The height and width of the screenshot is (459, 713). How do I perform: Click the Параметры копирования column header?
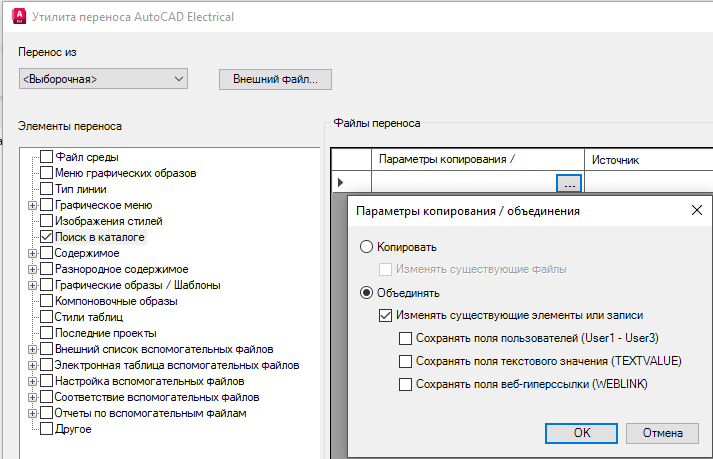(x=478, y=160)
